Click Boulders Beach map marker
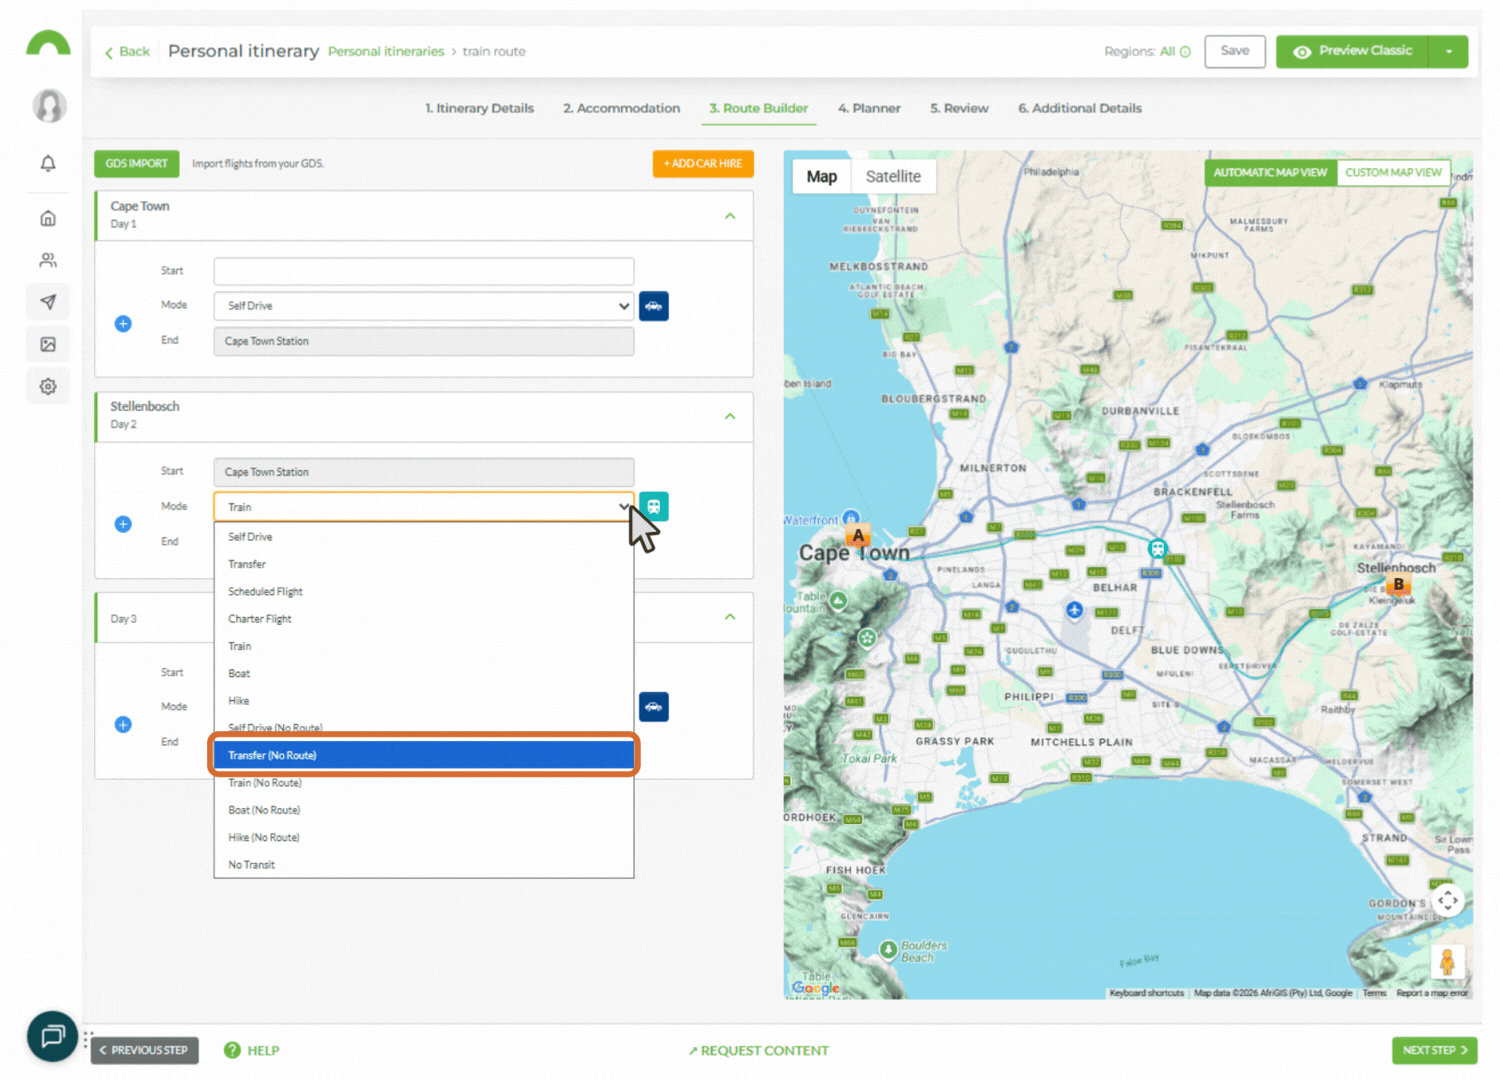This screenshot has width=1500, height=1080. [888, 950]
